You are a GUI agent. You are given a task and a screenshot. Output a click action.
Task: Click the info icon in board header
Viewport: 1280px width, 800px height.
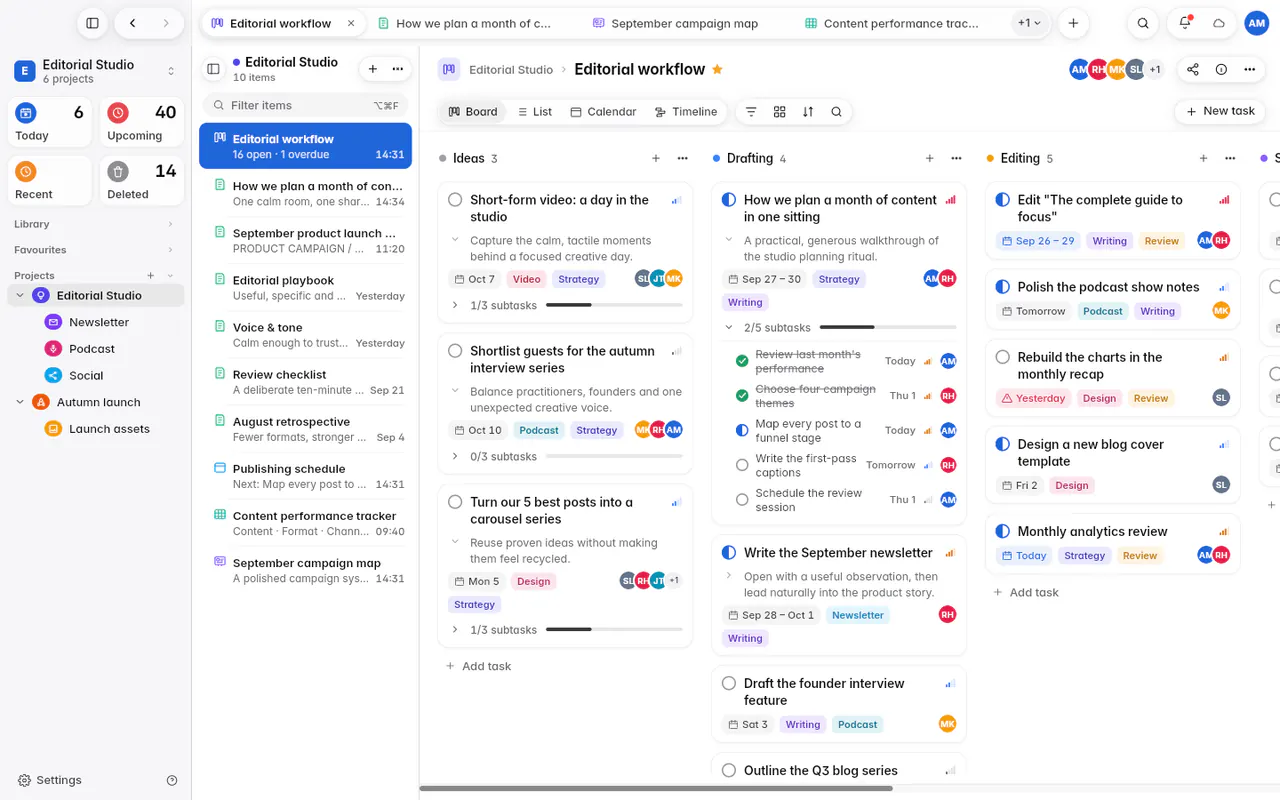coord(1221,69)
